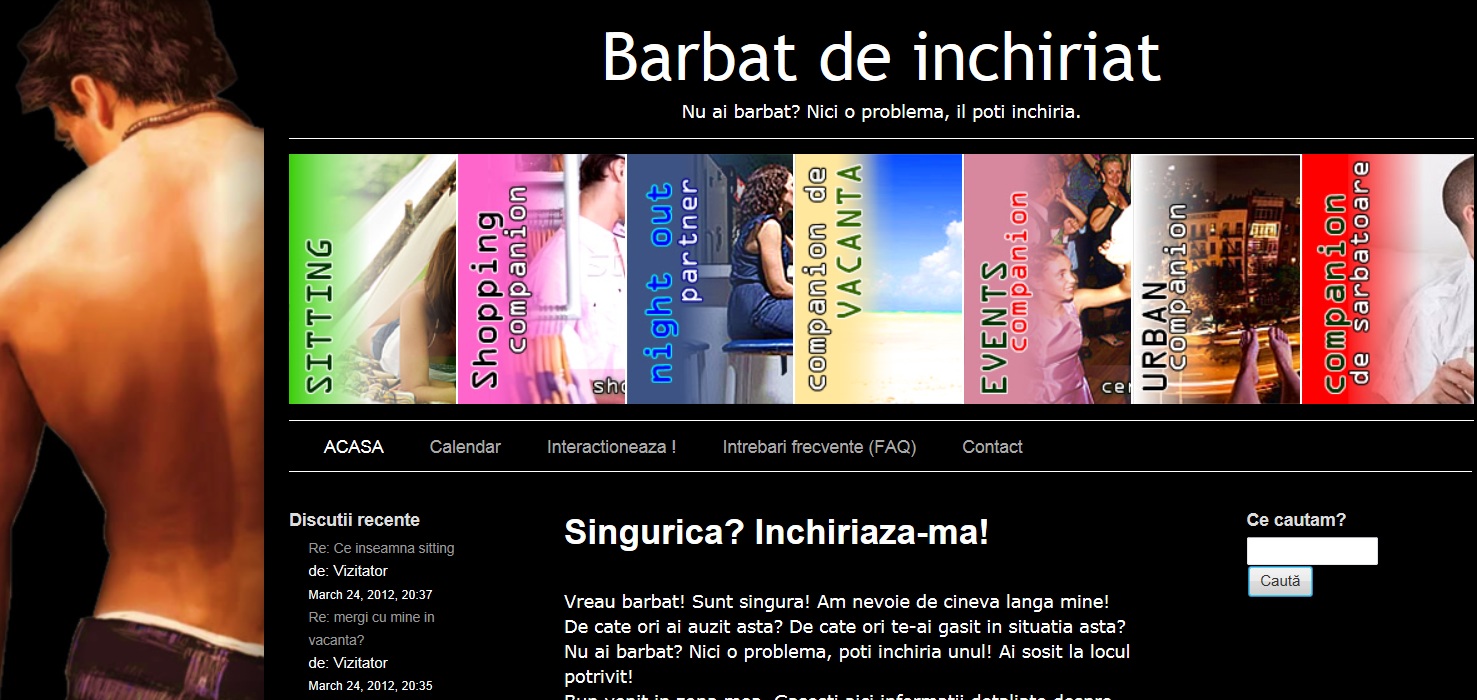
Task: Open 'Re: mergi cu mine in vacanta?'
Action: click(x=371, y=628)
